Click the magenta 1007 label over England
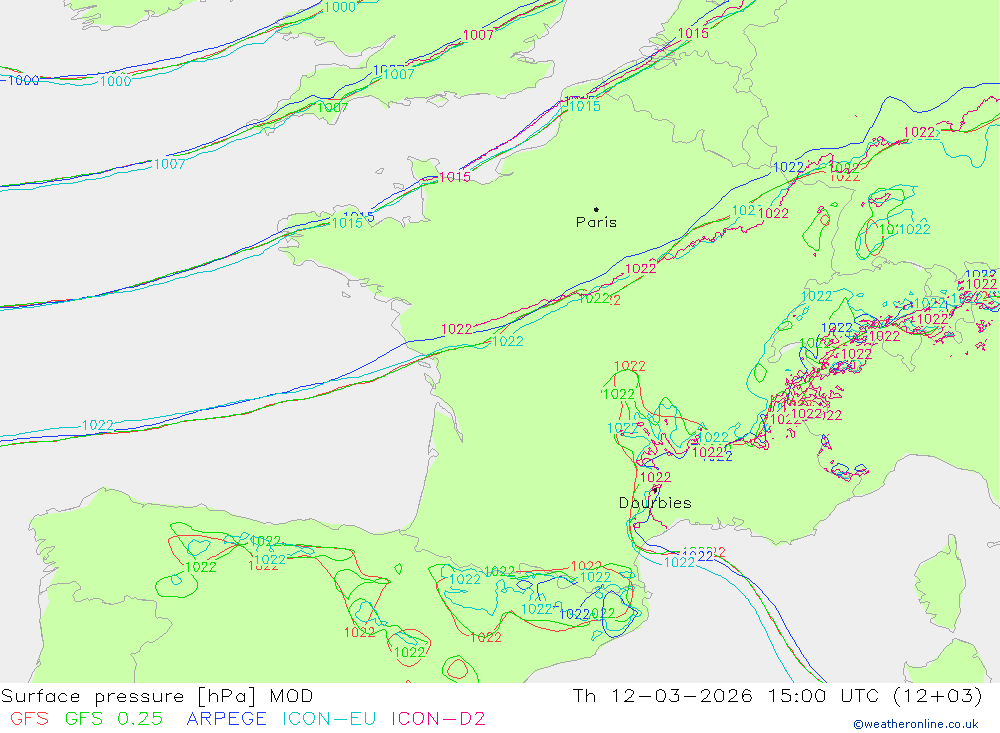This screenshot has height=733, width=1000. click(478, 35)
